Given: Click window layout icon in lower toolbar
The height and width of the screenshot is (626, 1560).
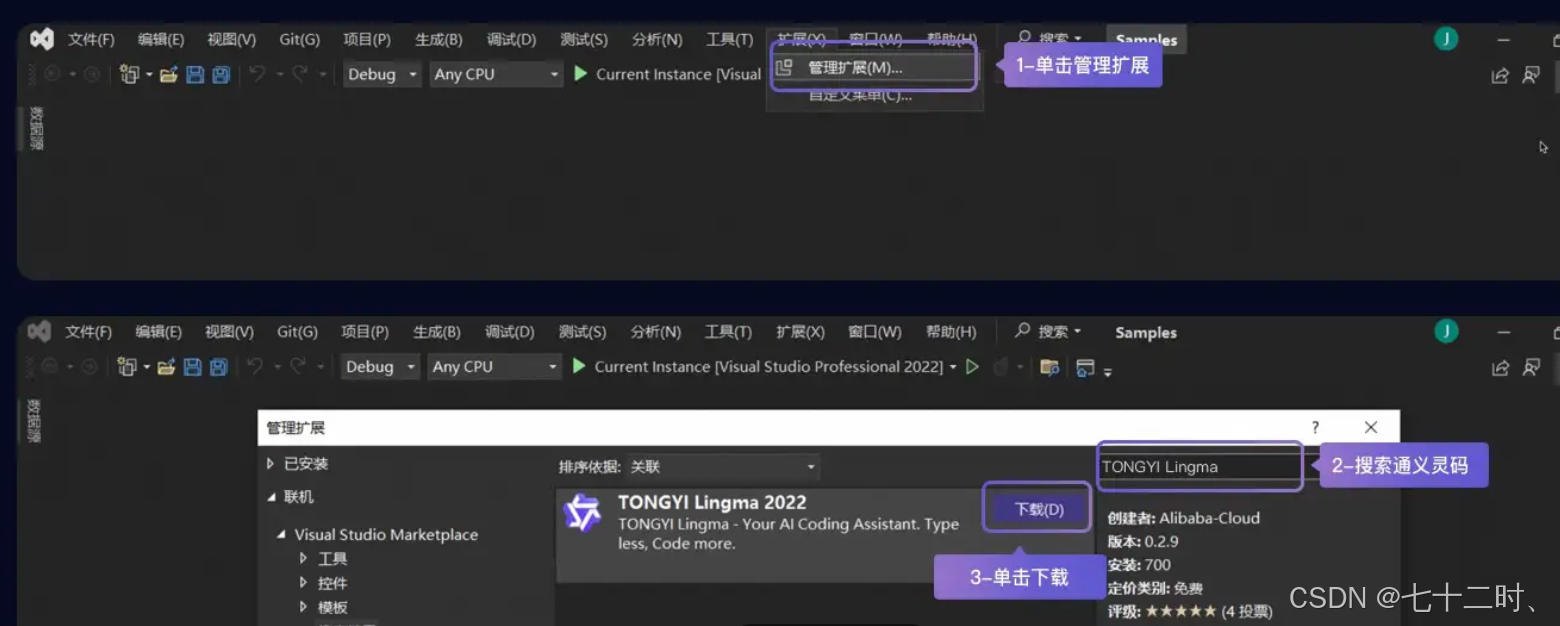Looking at the screenshot, I should pos(1085,367).
